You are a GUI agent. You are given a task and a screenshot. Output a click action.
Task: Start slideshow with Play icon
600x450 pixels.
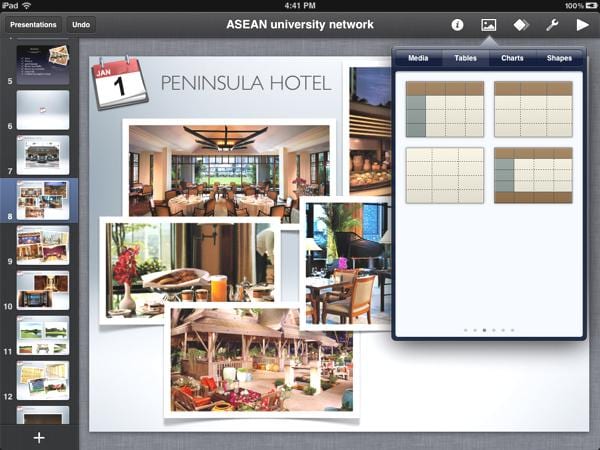pyautogui.click(x=582, y=25)
